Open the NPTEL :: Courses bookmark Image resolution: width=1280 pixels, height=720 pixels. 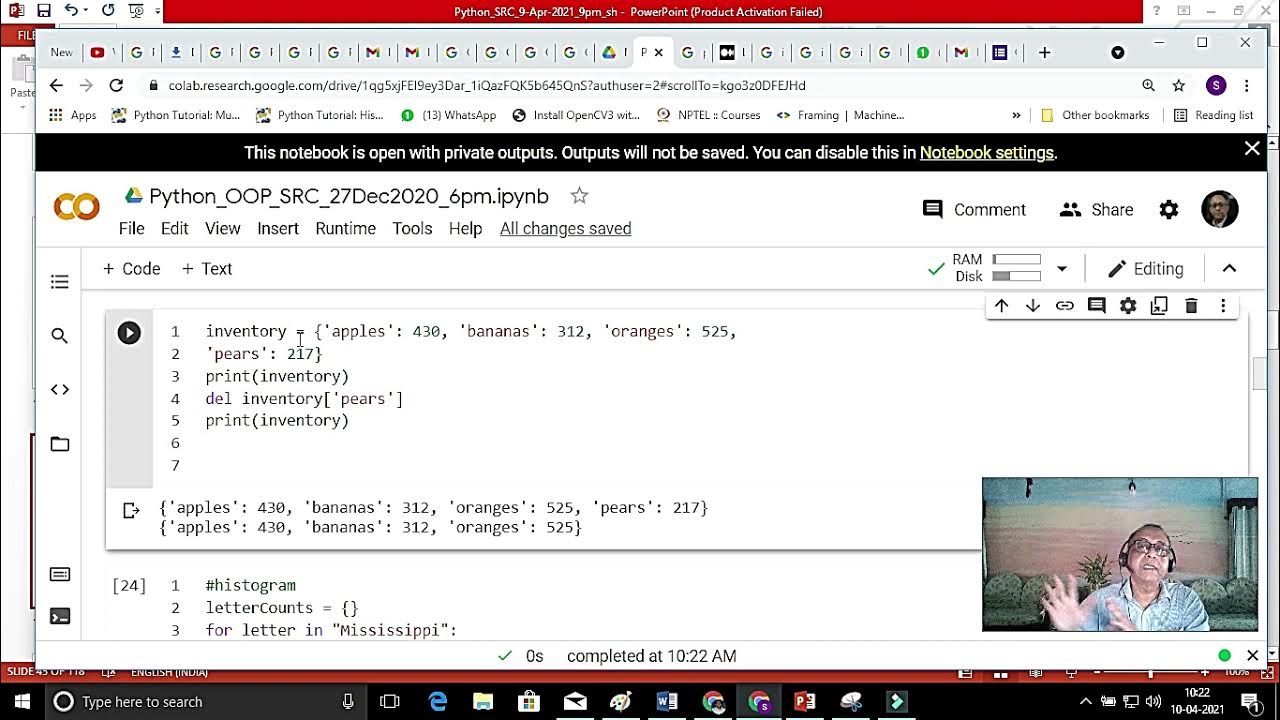[708, 115]
